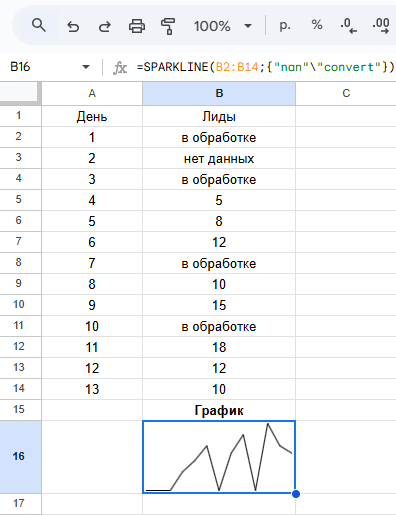This screenshot has height=515, width=396.
Task: Activate the paint format roller tool
Action: [x=168, y=26]
